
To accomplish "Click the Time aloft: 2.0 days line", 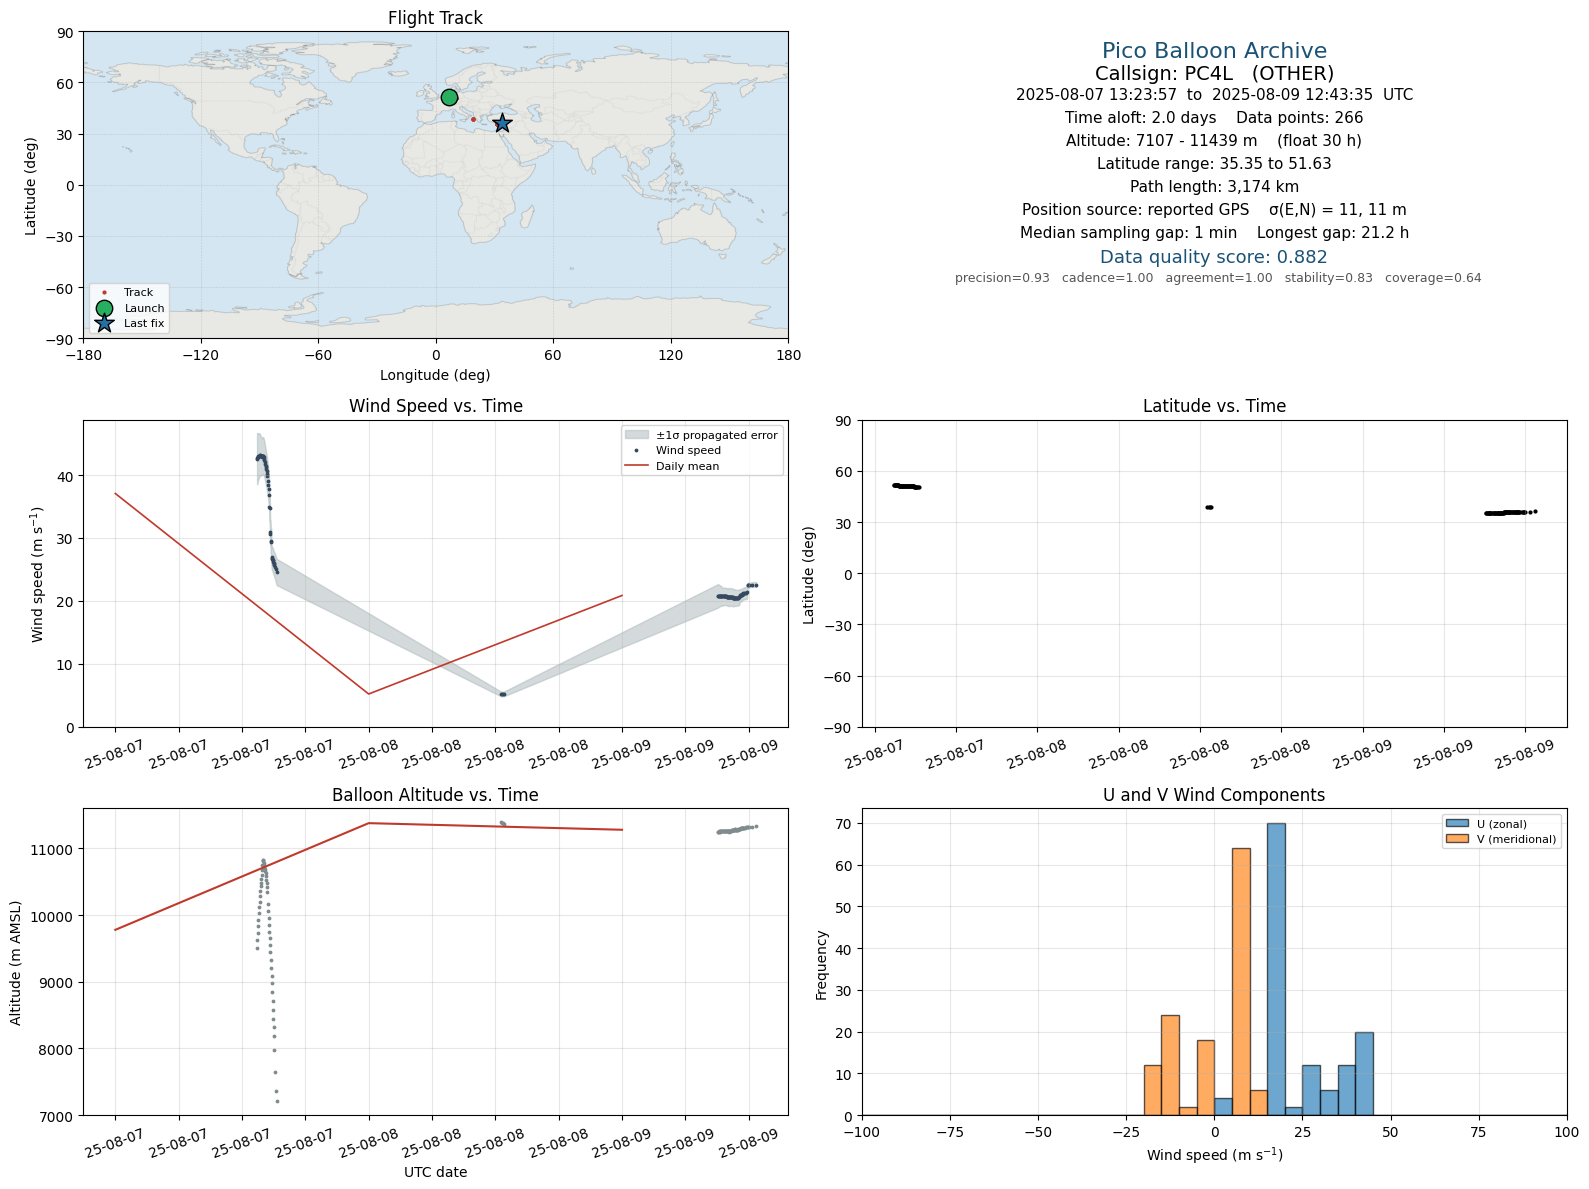I will point(1214,118).
